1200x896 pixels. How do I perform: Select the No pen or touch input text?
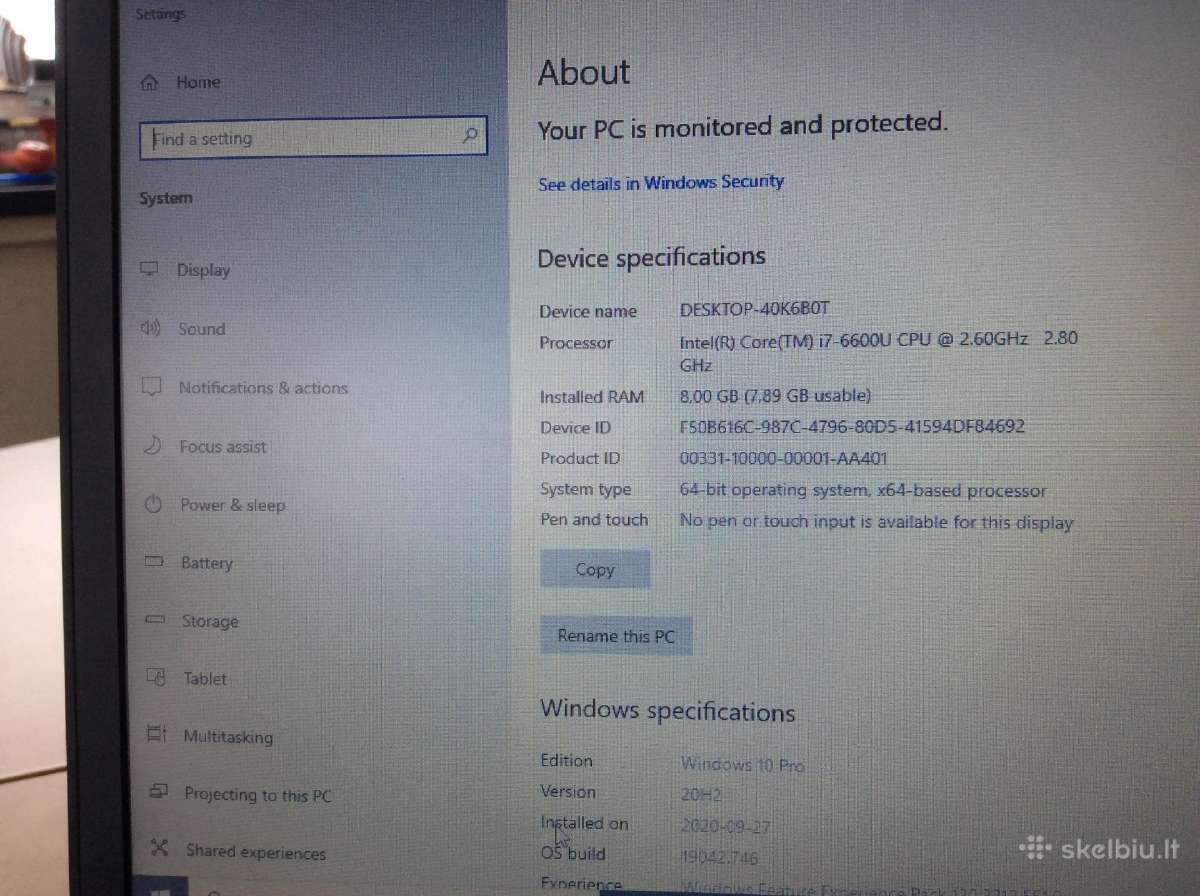[x=876, y=521]
